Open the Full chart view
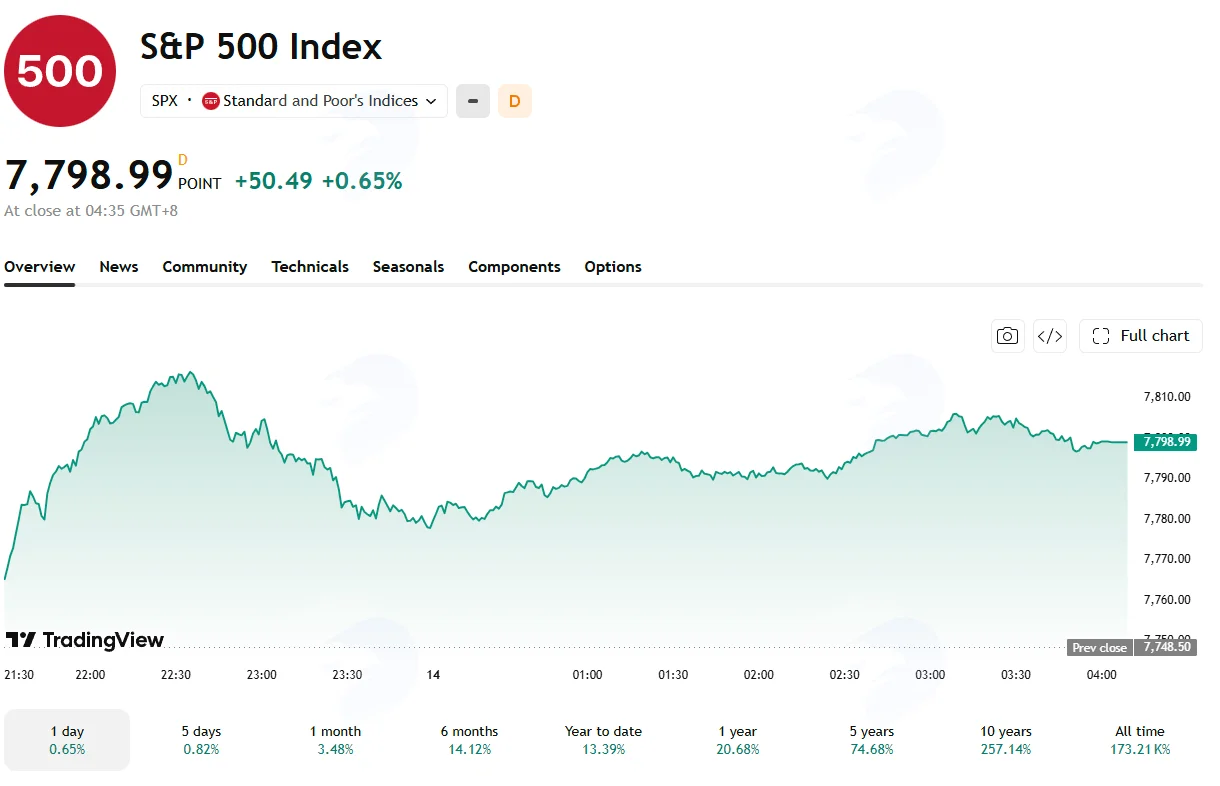 click(x=1141, y=336)
